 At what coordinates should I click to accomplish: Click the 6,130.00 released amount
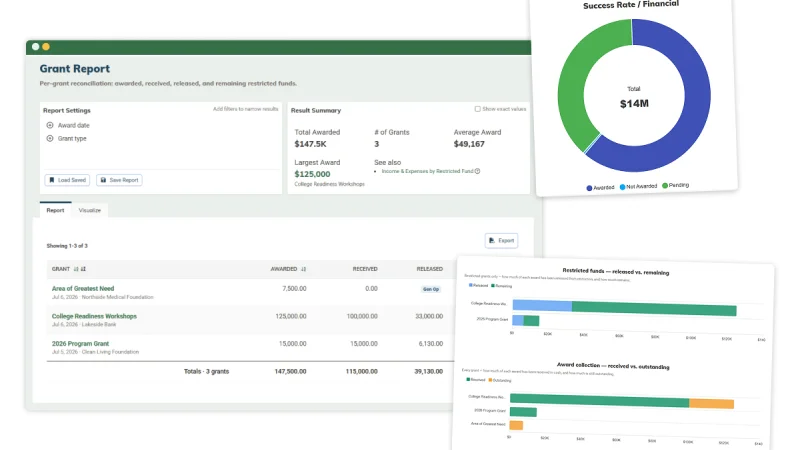coord(431,343)
